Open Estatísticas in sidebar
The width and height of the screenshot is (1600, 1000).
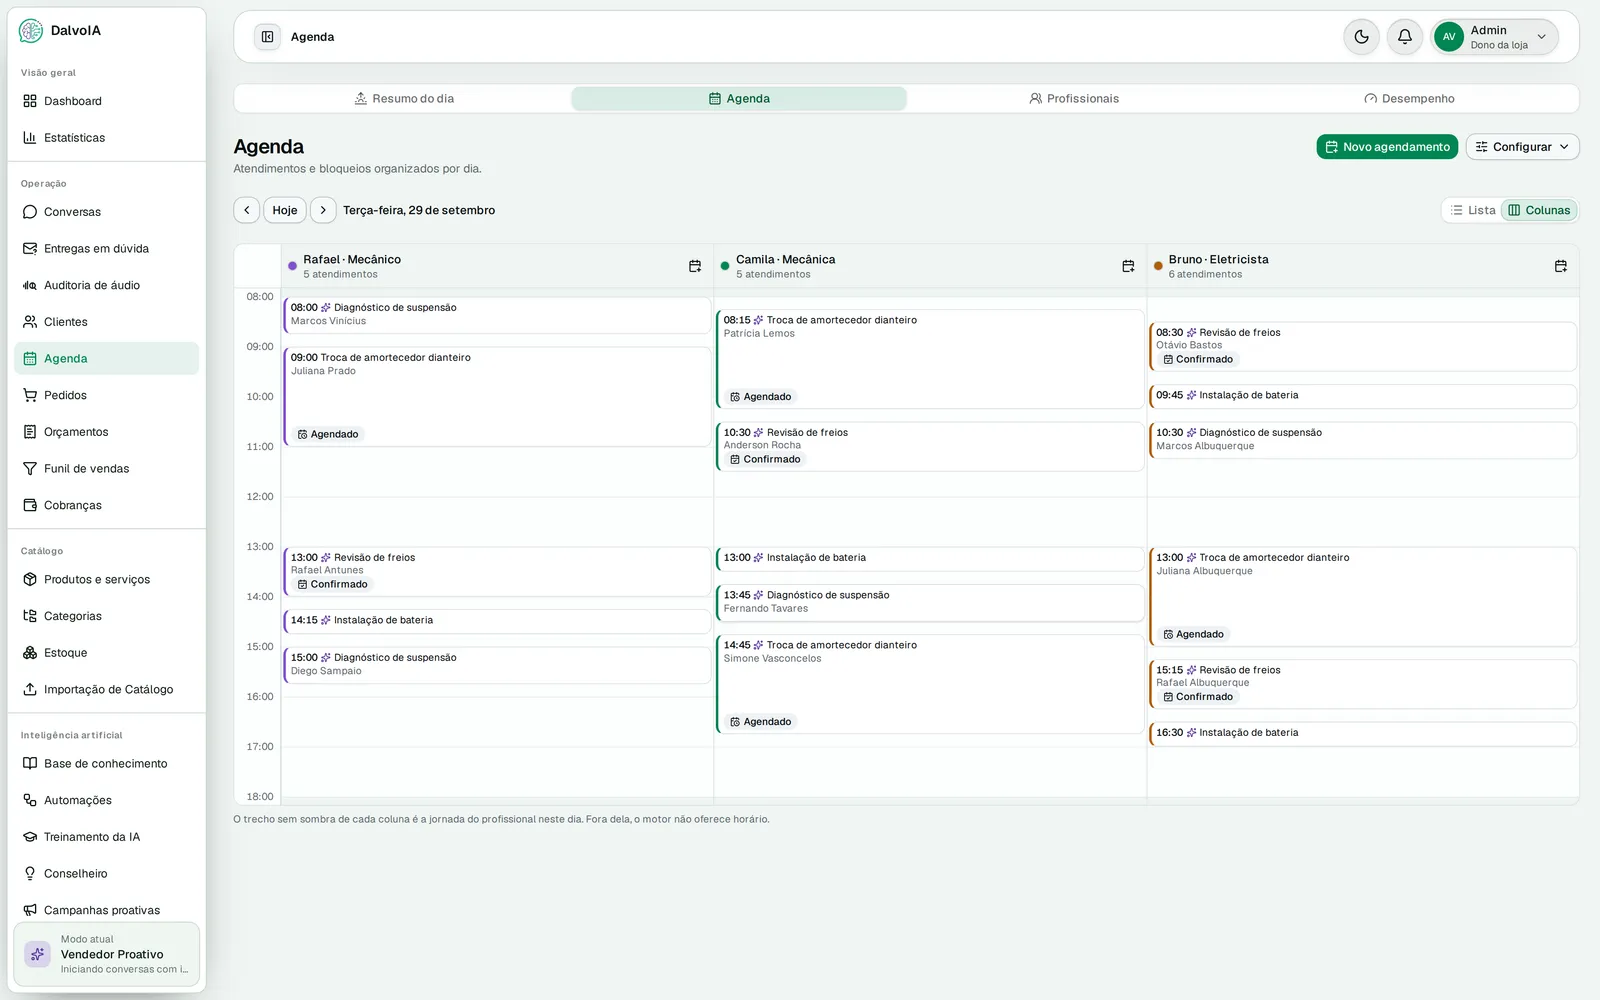pos(106,138)
